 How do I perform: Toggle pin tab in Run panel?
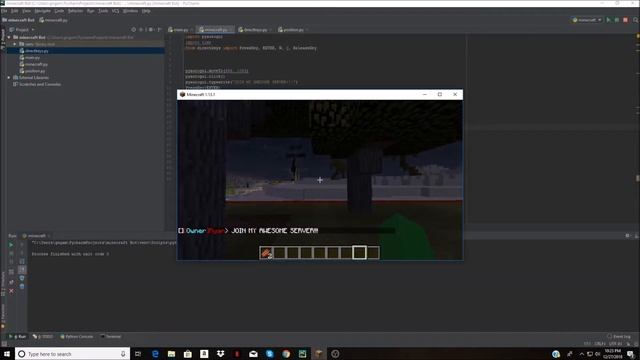coord(11,282)
